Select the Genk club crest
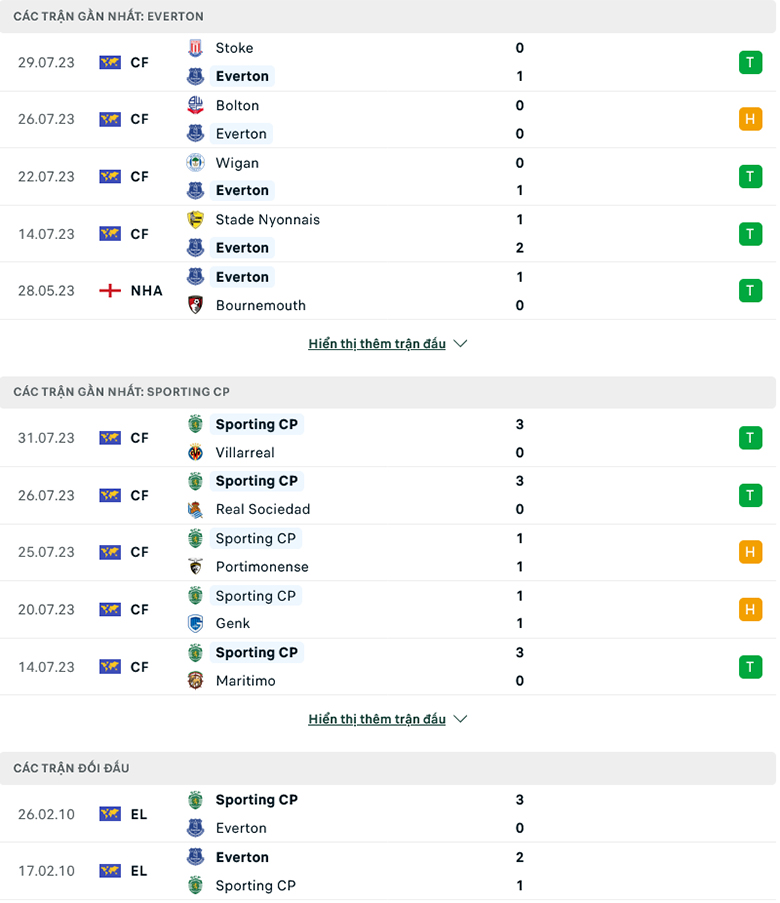Image resolution: width=780 pixels, height=903 pixels. 196,623
